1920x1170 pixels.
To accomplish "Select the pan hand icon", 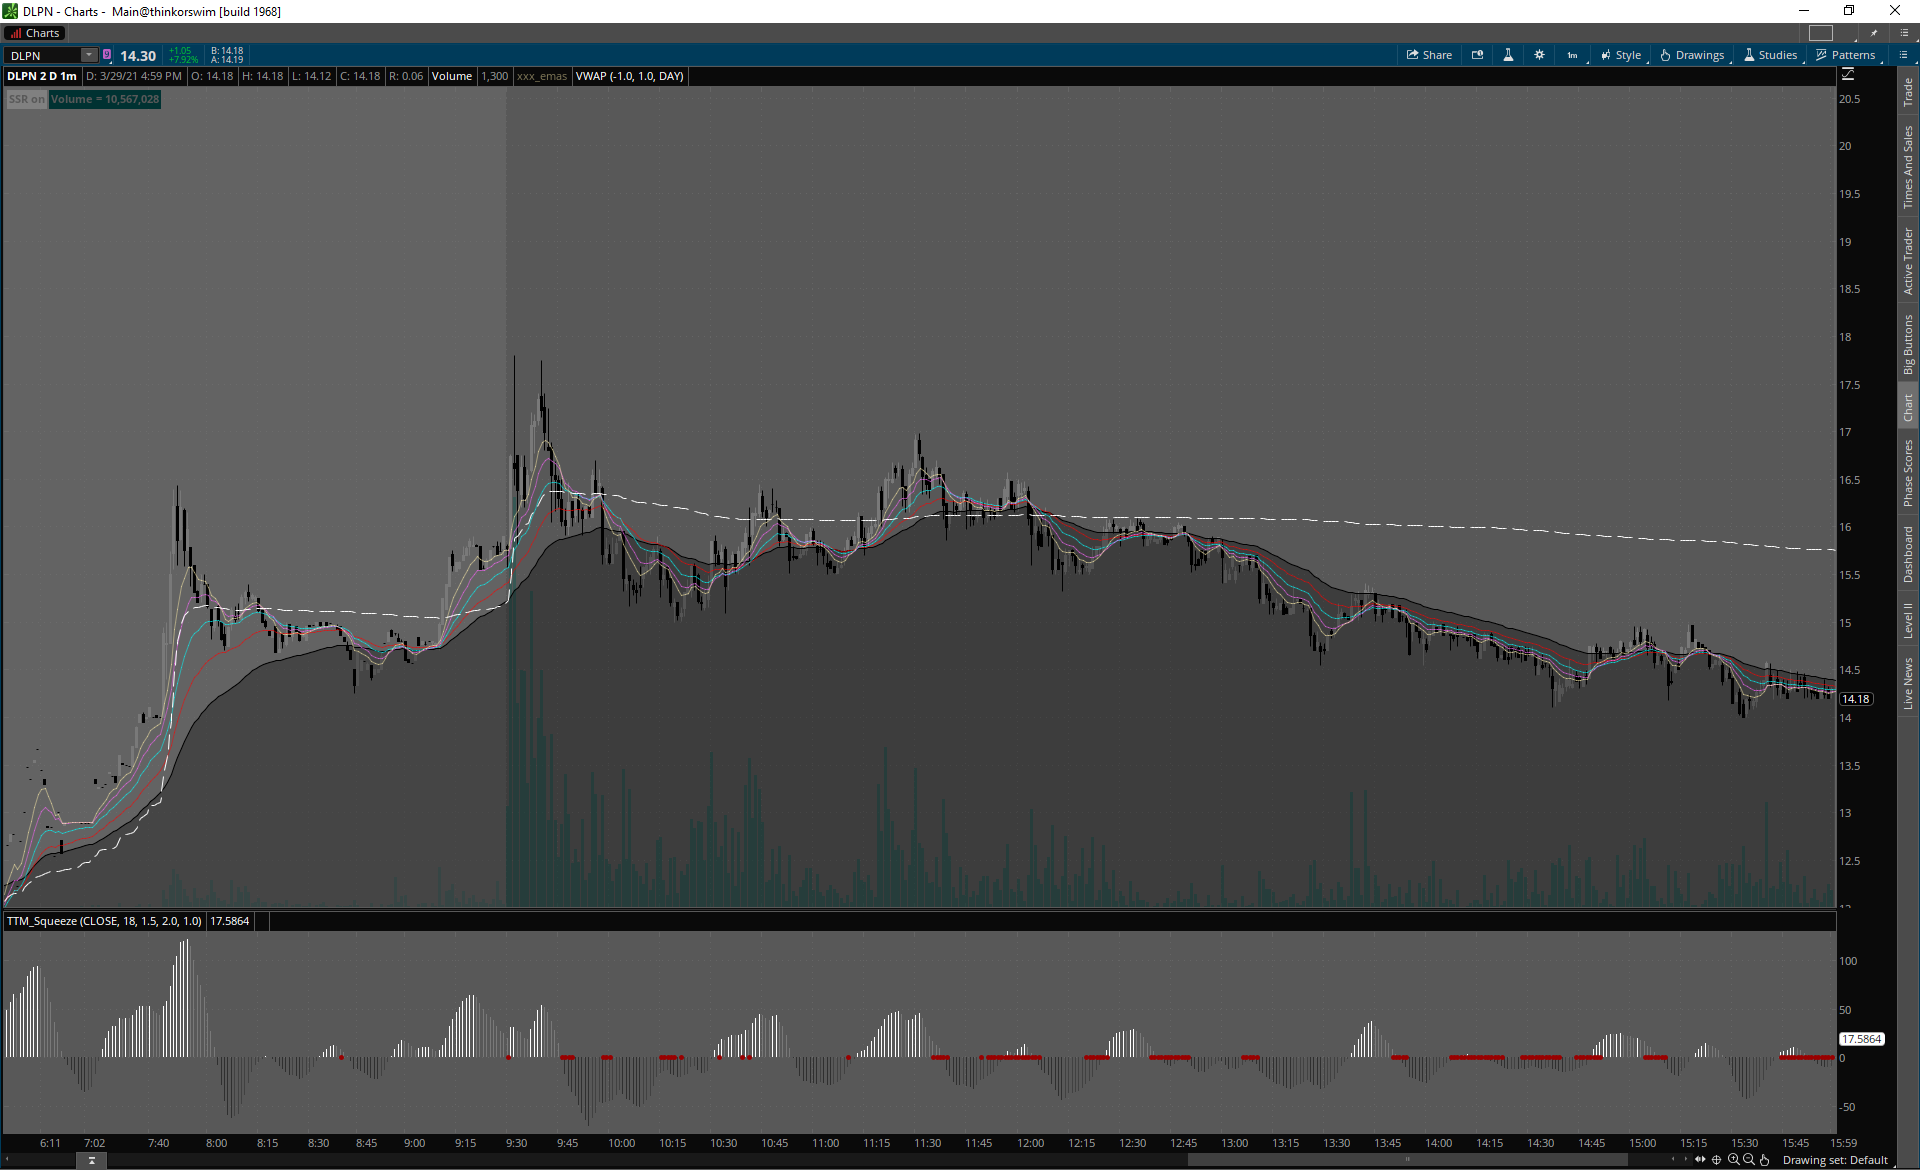I will coord(1764,1160).
